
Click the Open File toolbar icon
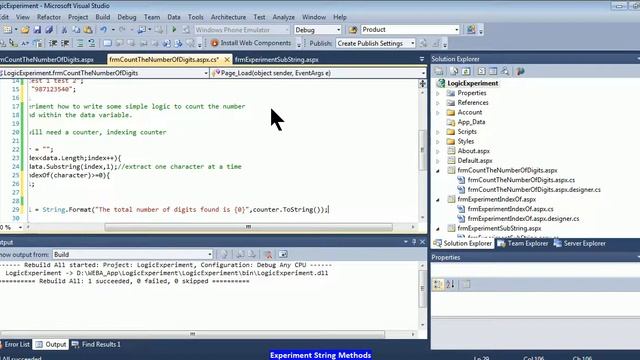click(x=25, y=30)
